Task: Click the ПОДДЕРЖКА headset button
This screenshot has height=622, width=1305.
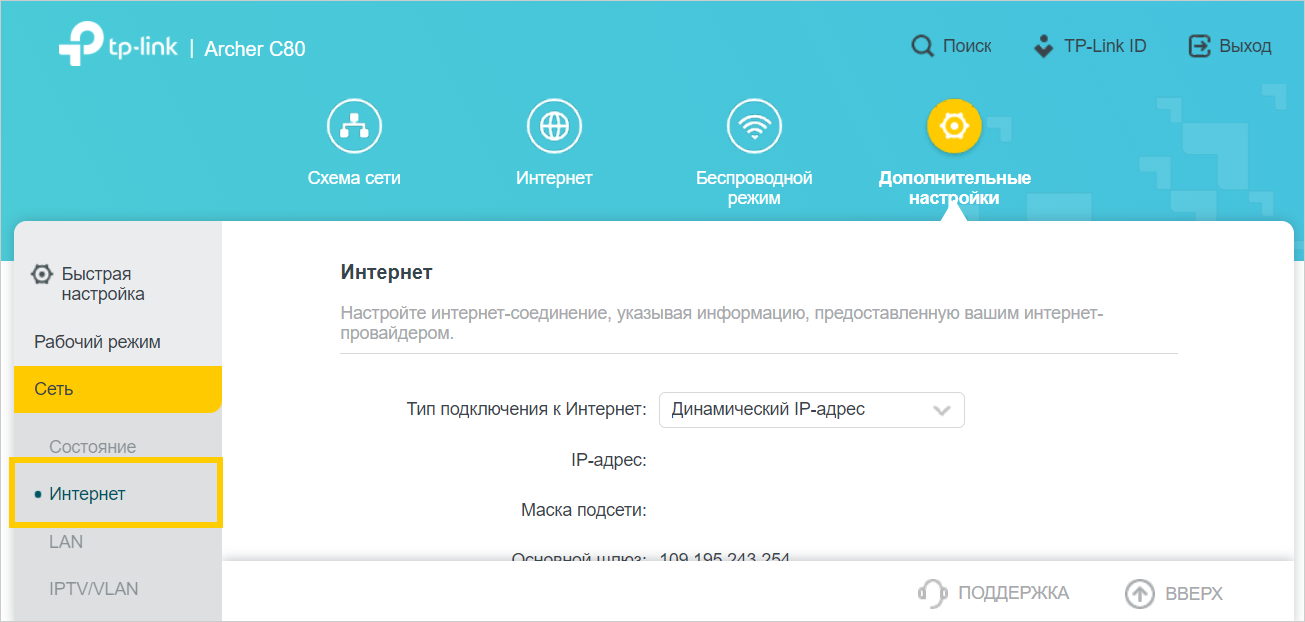Action: click(x=993, y=593)
